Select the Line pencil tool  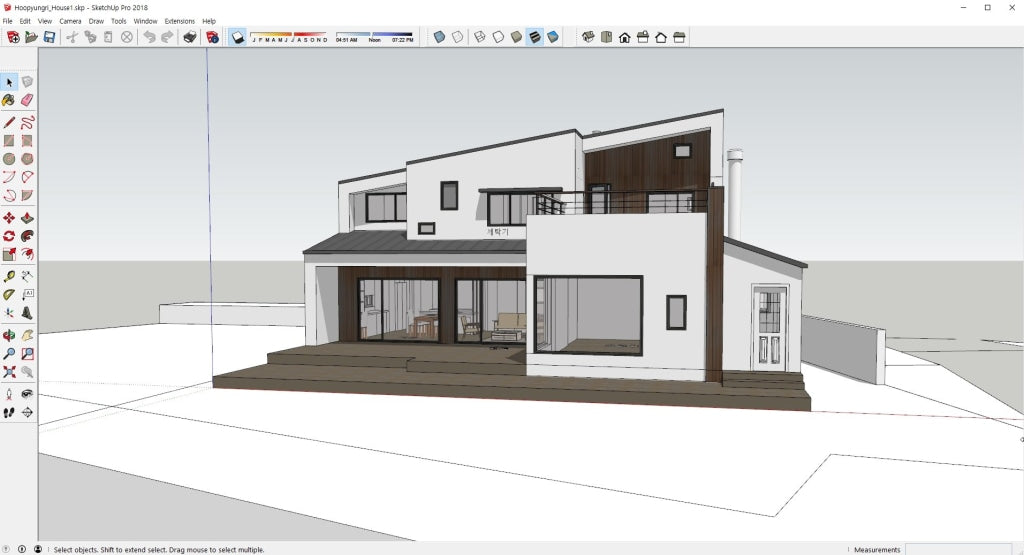[x=9, y=122]
